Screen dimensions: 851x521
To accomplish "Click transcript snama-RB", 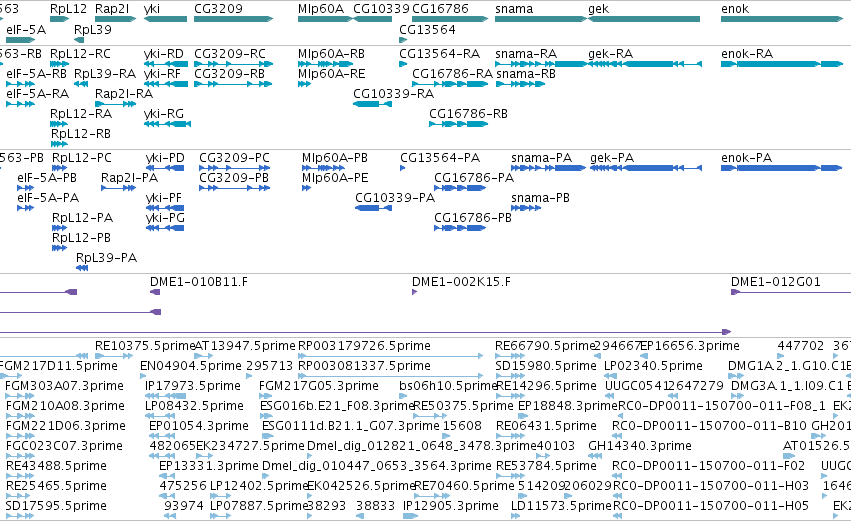I will pyautogui.click(x=520, y=84).
